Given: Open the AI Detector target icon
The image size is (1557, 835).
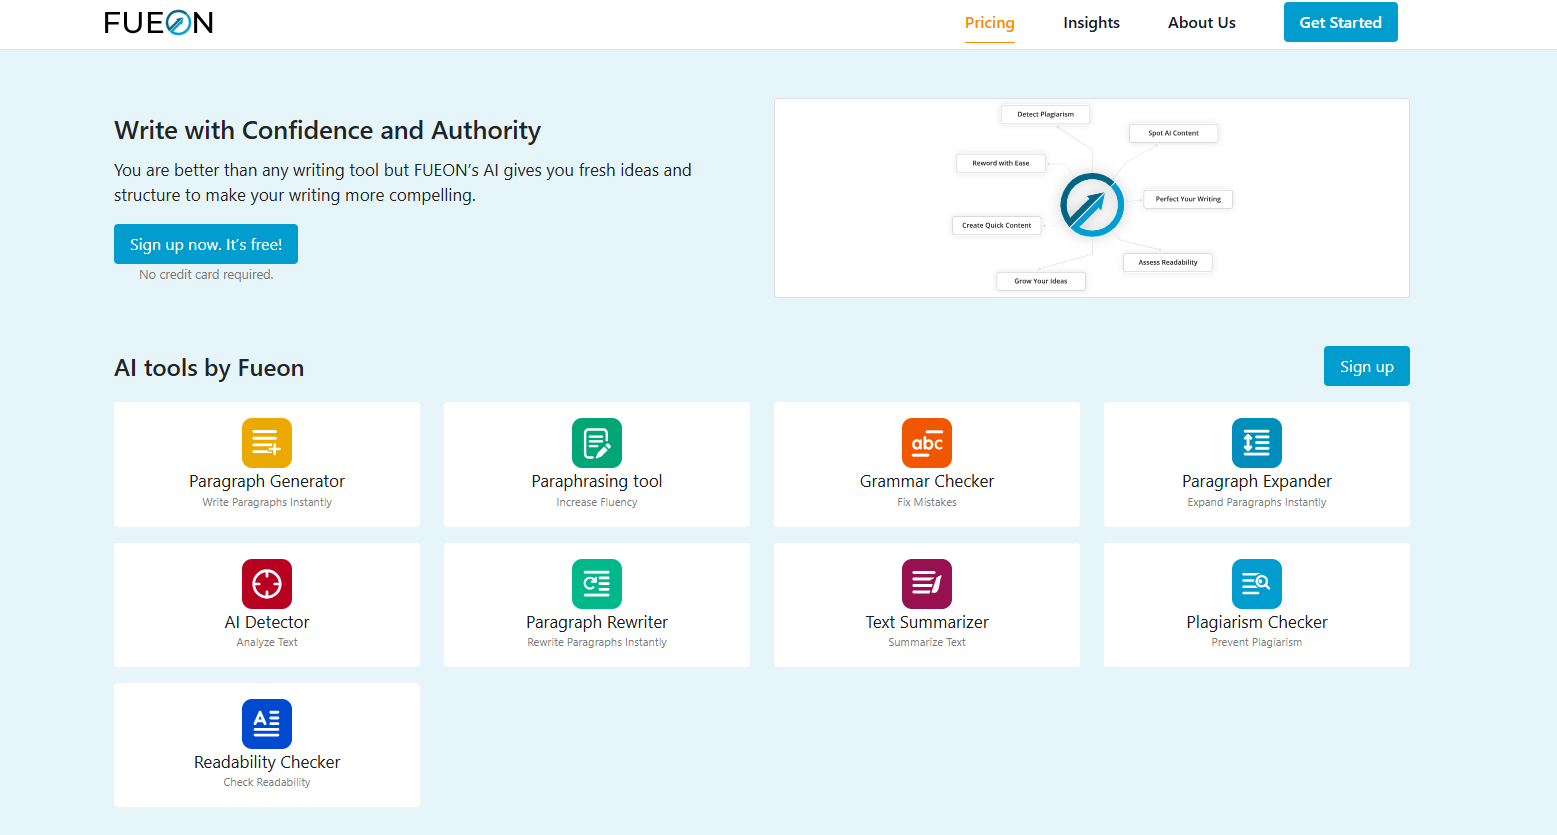Looking at the screenshot, I should (267, 584).
